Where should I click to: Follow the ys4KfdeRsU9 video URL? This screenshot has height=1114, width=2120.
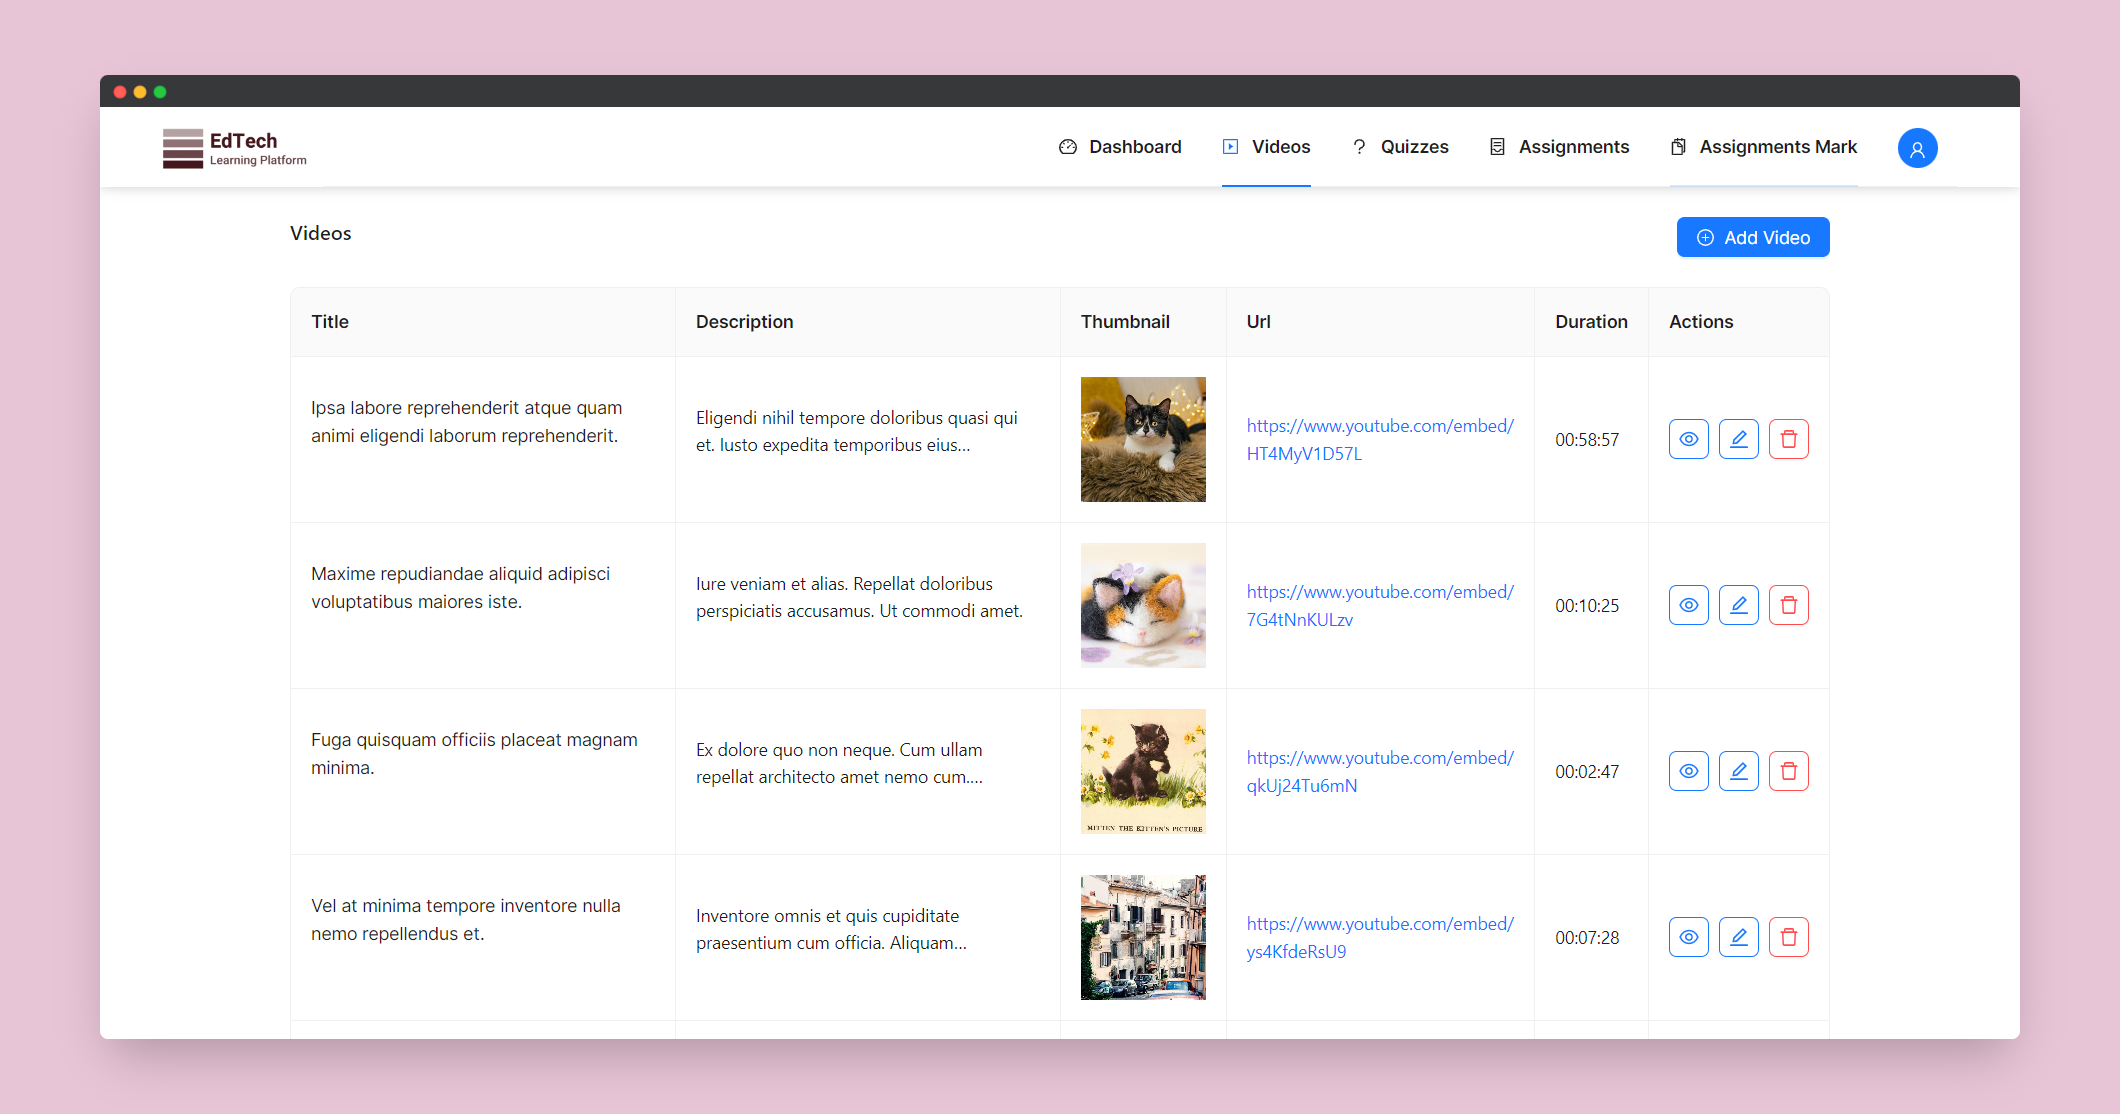coord(1379,937)
